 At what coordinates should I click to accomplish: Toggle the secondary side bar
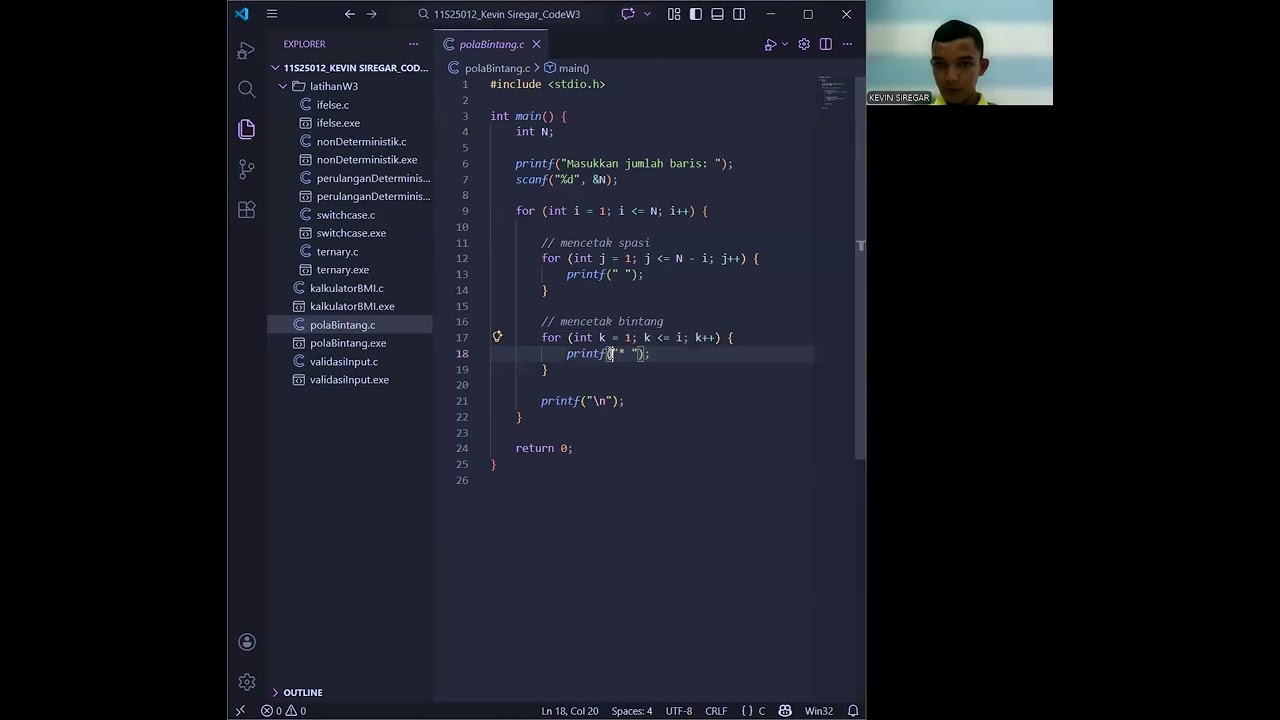point(739,14)
